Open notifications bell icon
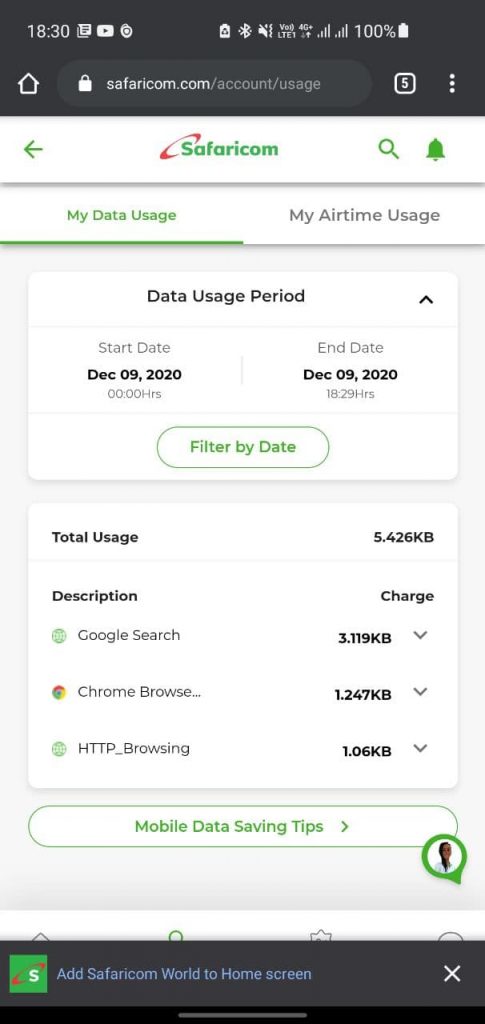Viewport: 485px width, 1024px height. (x=435, y=150)
